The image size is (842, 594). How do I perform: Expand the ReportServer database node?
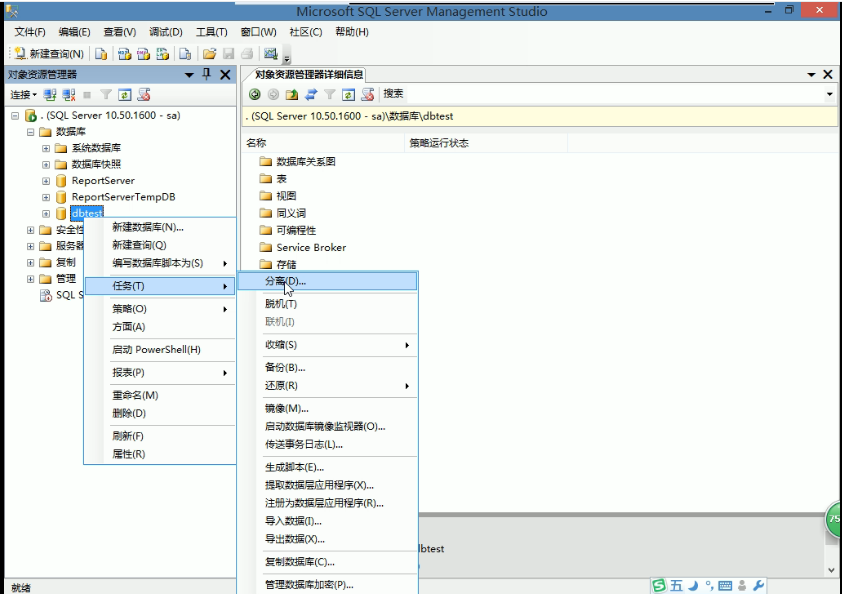(46, 181)
